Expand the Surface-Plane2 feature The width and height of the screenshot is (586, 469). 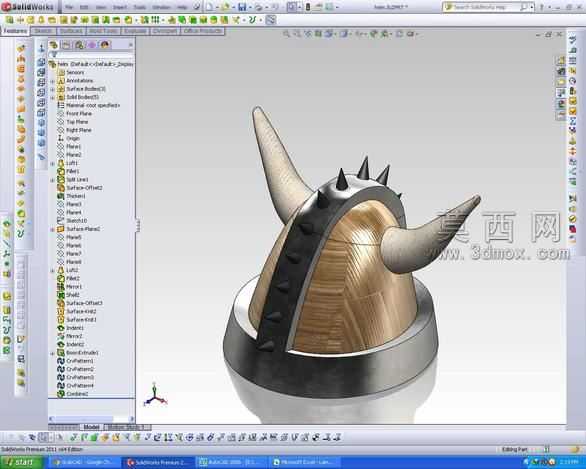[x=53, y=229]
